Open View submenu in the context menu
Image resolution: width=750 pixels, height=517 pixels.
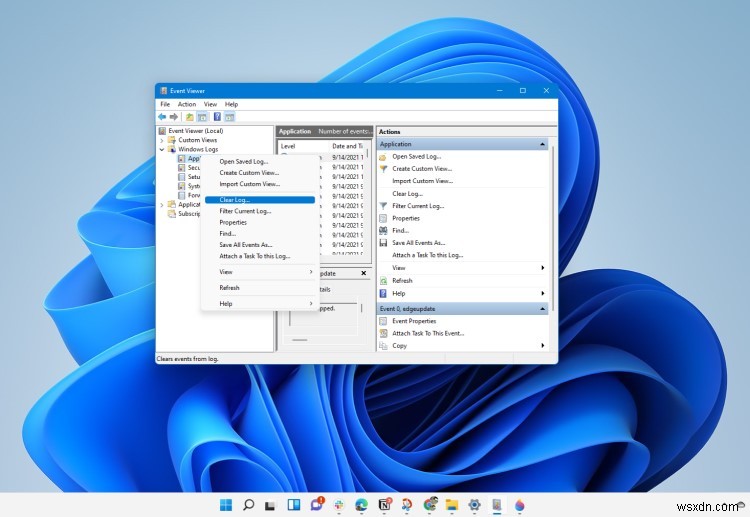(260, 272)
